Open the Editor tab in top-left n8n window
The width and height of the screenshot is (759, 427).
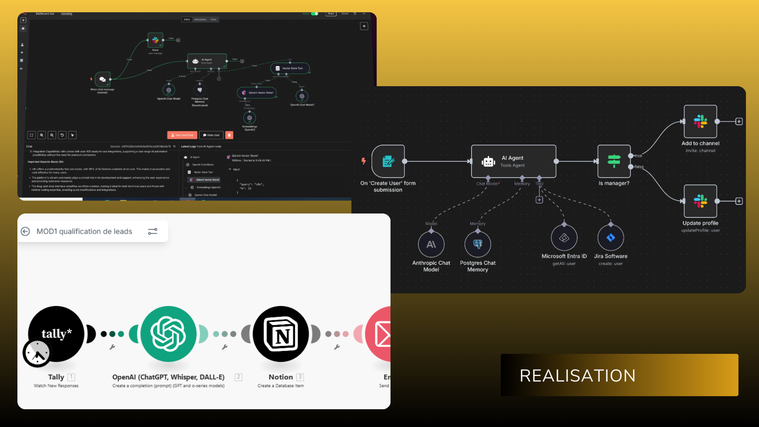click(187, 19)
